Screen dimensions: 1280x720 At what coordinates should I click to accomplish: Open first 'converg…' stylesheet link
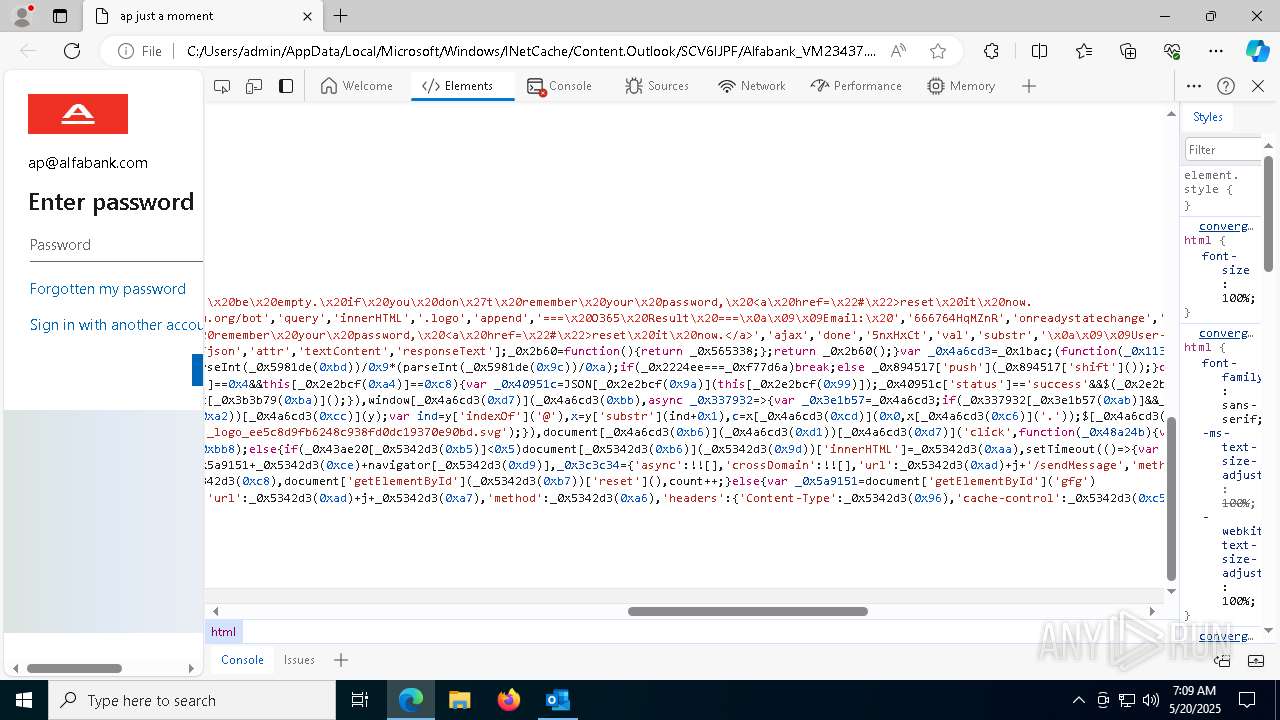1226,226
